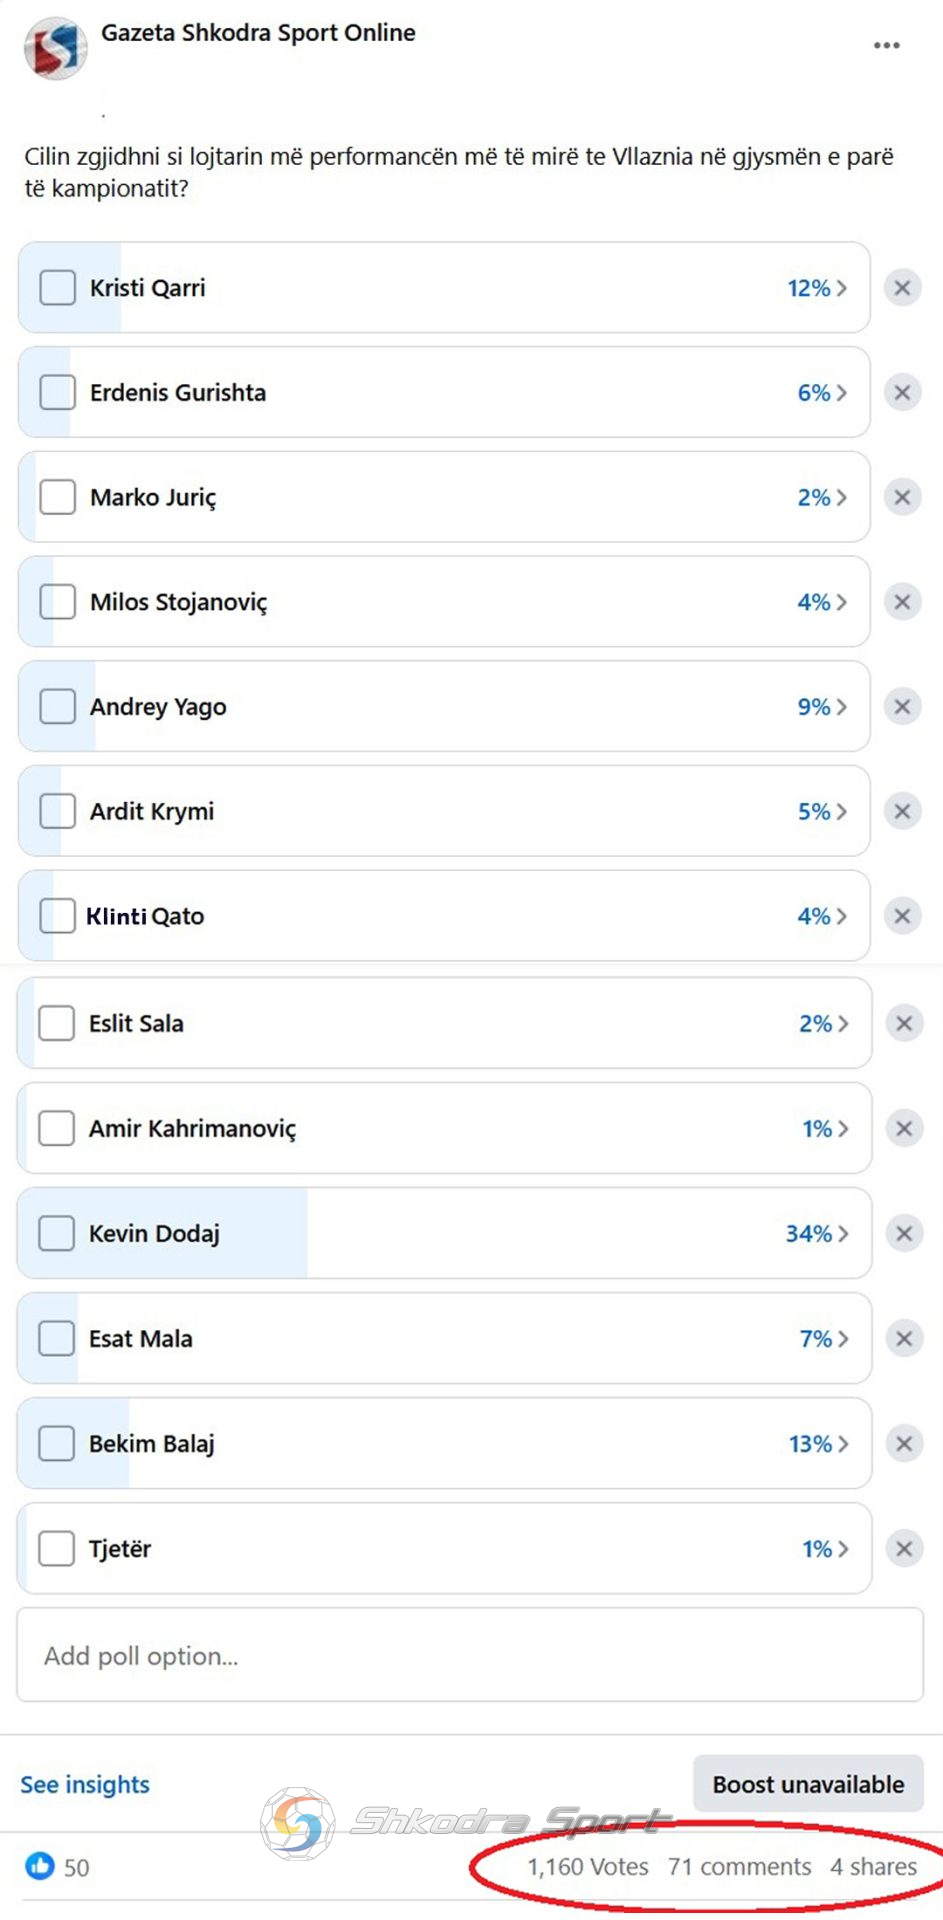Click the Boost unavailable button
Image resolution: width=943 pixels, height=1920 pixels.
click(808, 1784)
